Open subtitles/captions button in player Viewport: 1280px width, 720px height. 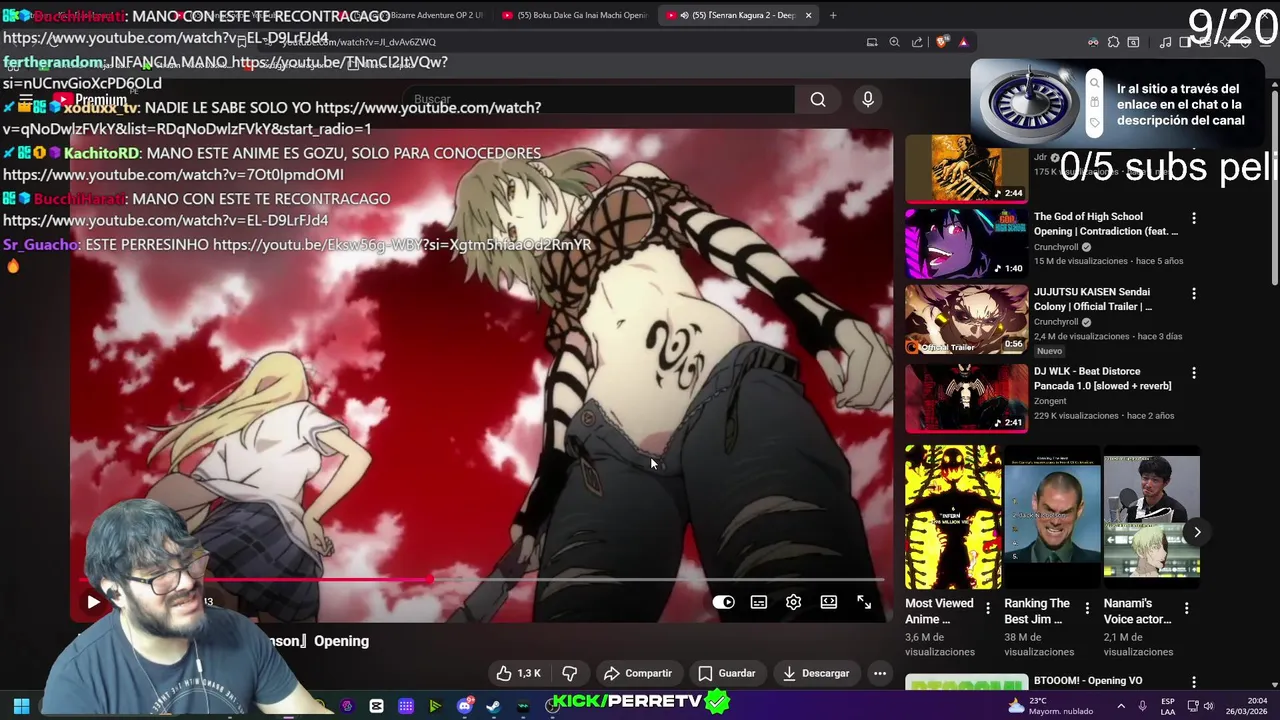tap(759, 602)
